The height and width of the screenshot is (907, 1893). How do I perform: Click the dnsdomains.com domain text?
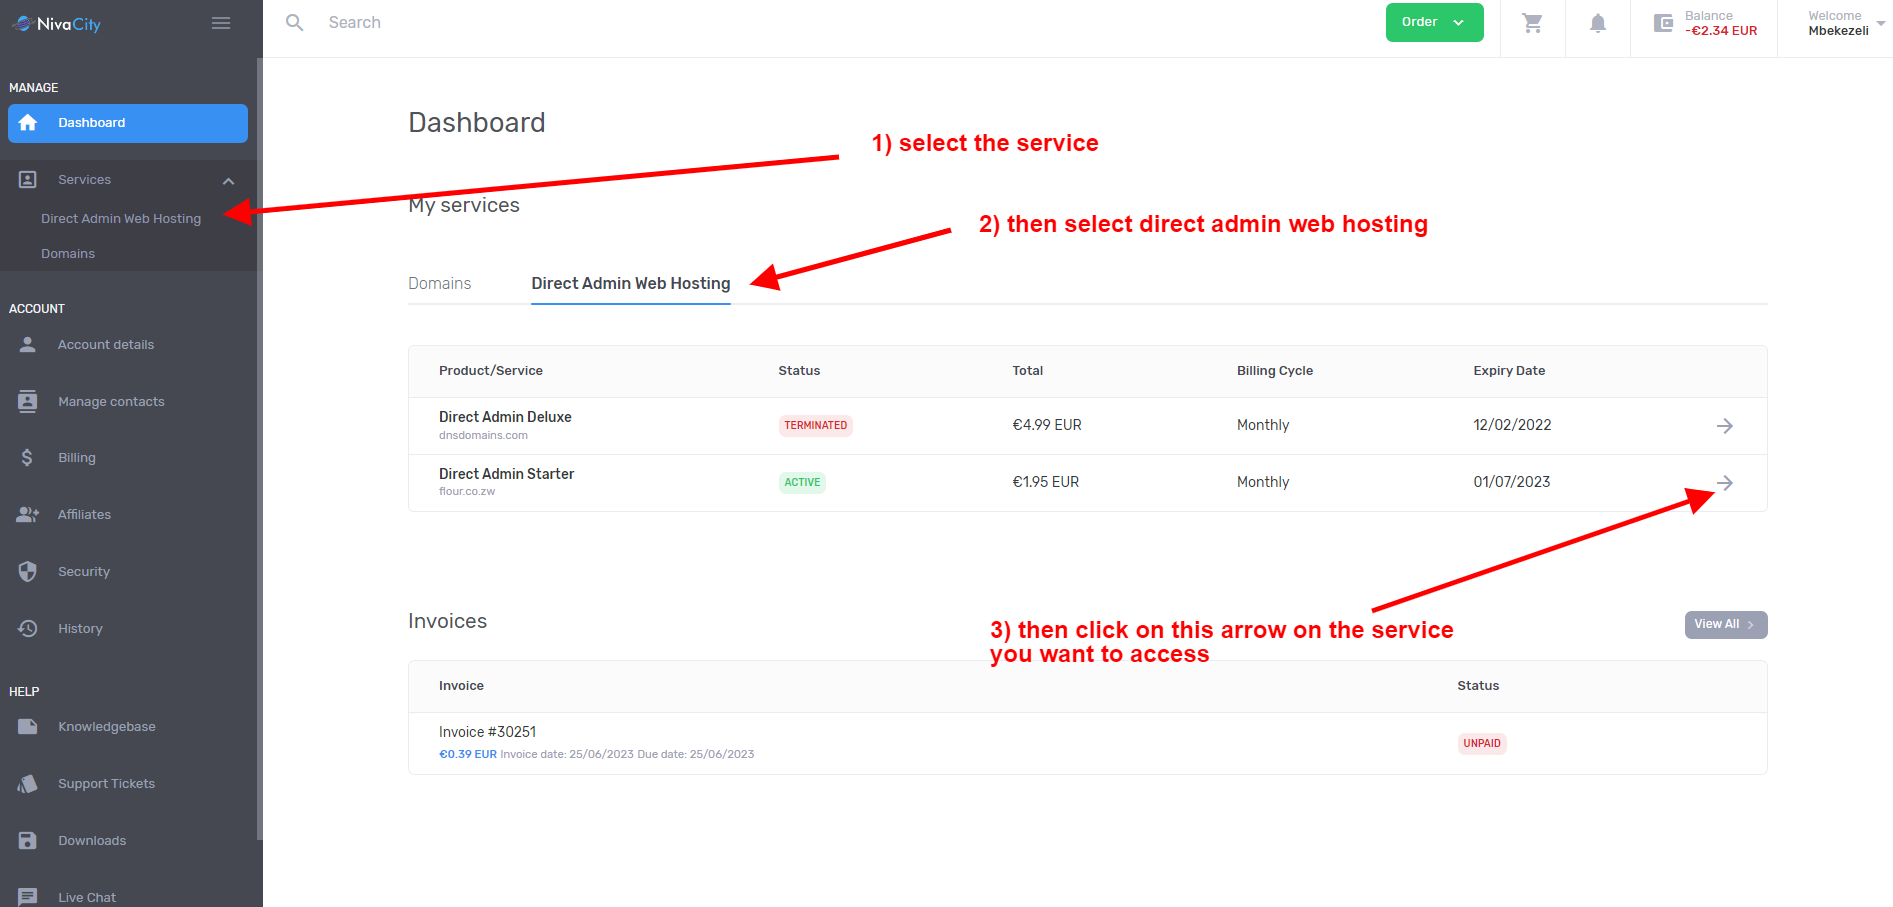click(483, 436)
